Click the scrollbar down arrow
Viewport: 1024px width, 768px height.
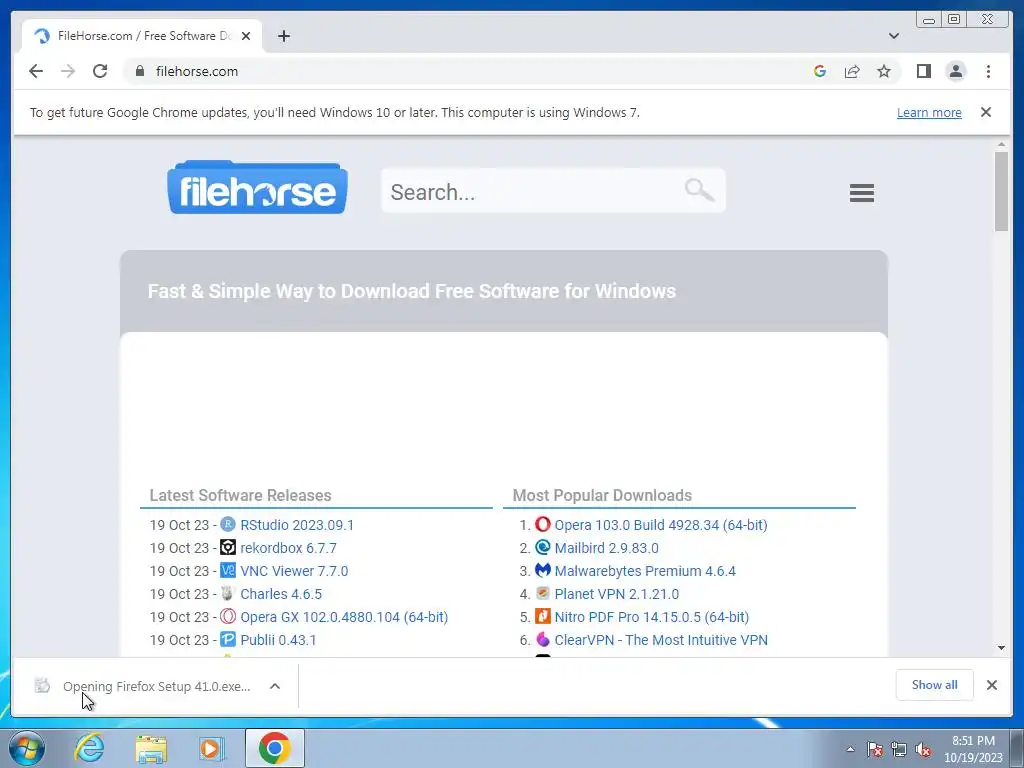[x=1001, y=648]
